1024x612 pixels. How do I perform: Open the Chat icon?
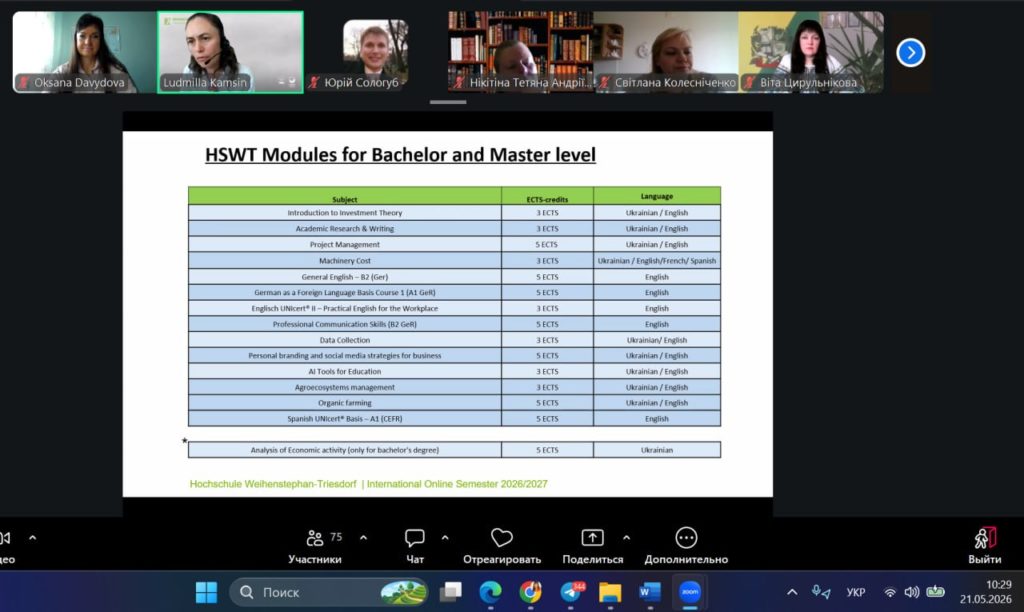click(415, 538)
